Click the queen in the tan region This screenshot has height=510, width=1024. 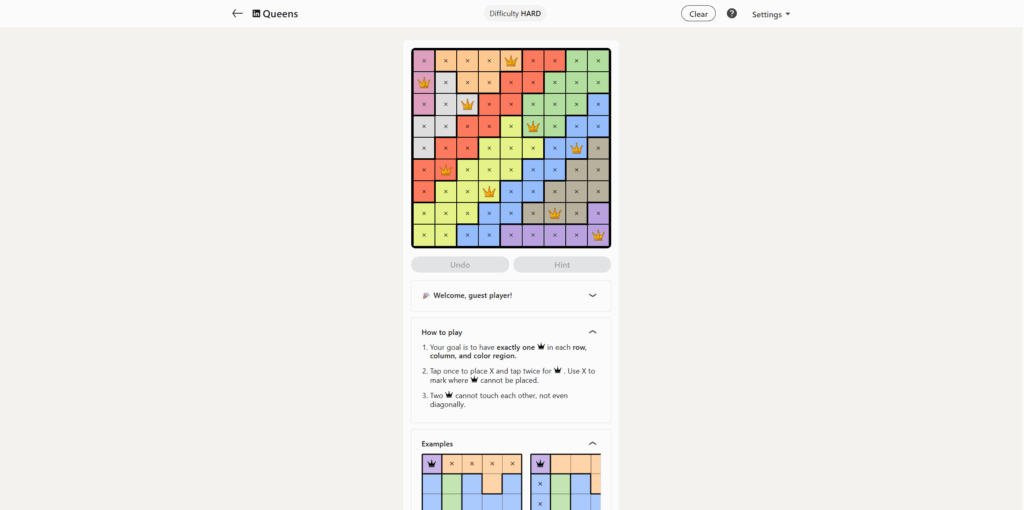click(x=555, y=213)
